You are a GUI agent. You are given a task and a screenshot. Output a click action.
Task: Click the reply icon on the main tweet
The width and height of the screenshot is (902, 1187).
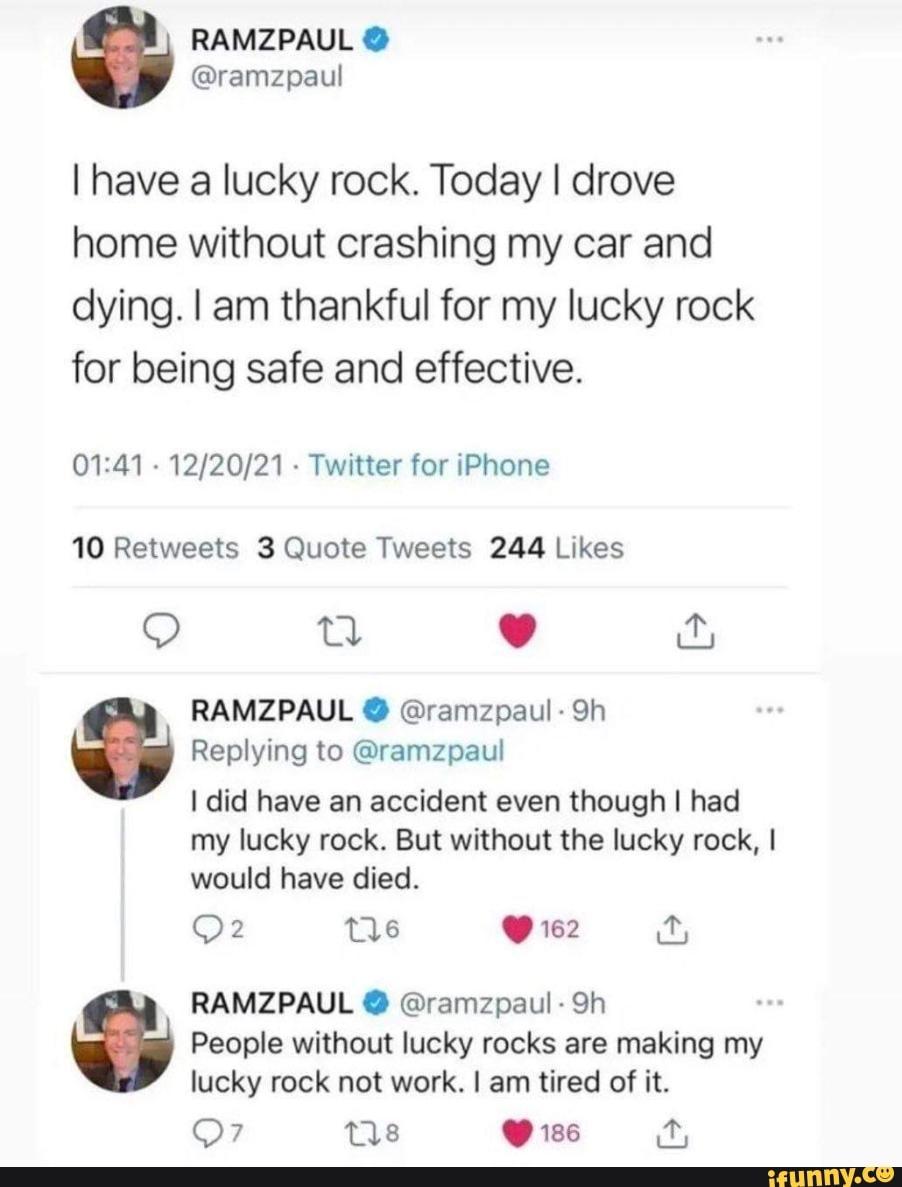pos(160,630)
